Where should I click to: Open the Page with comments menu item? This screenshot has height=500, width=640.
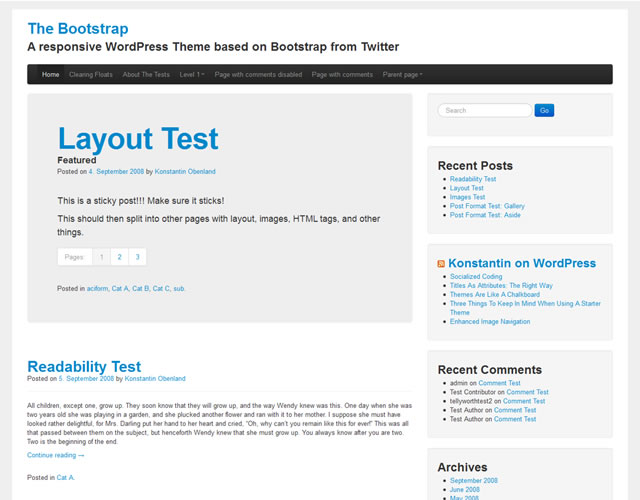(342, 75)
